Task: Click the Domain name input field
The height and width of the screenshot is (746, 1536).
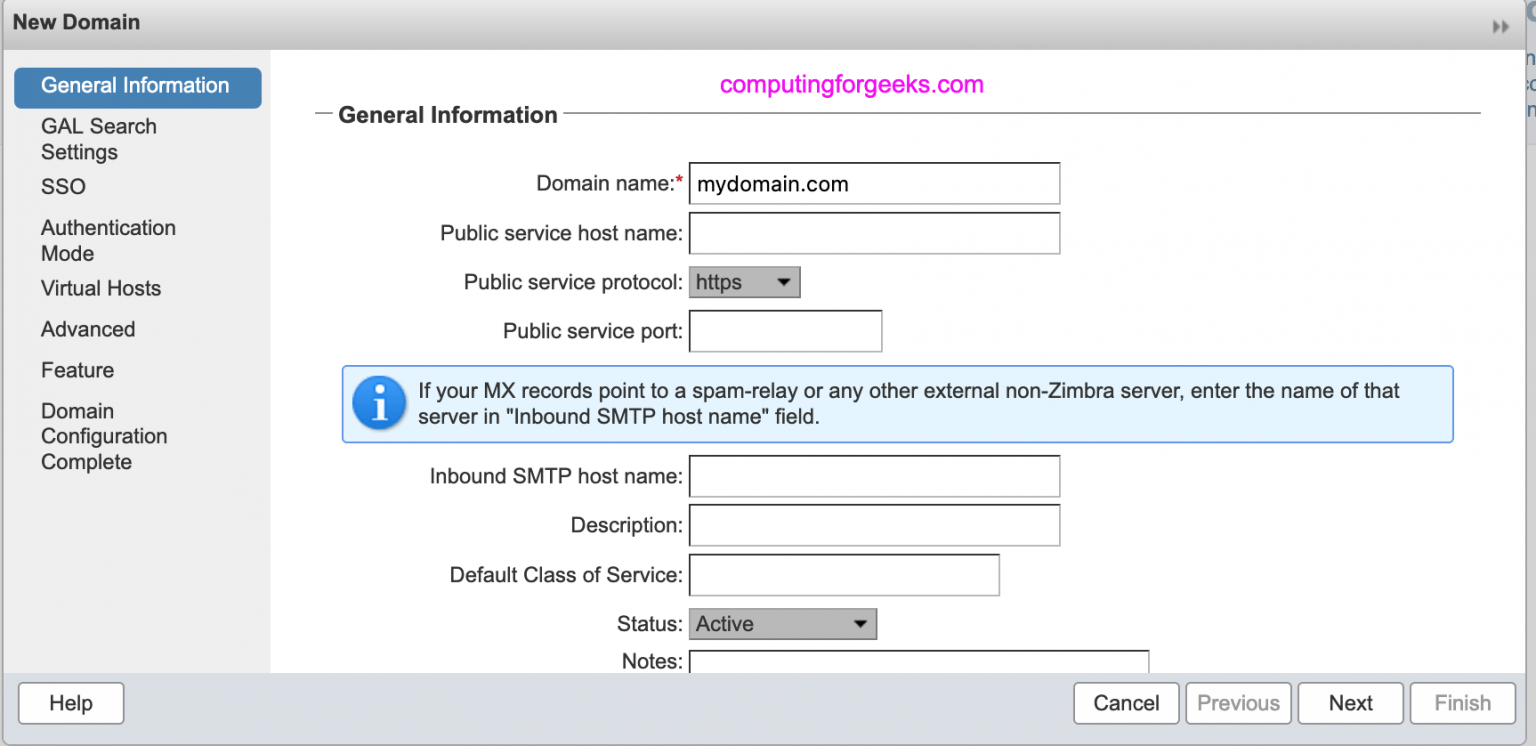Action: [x=873, y=183]
